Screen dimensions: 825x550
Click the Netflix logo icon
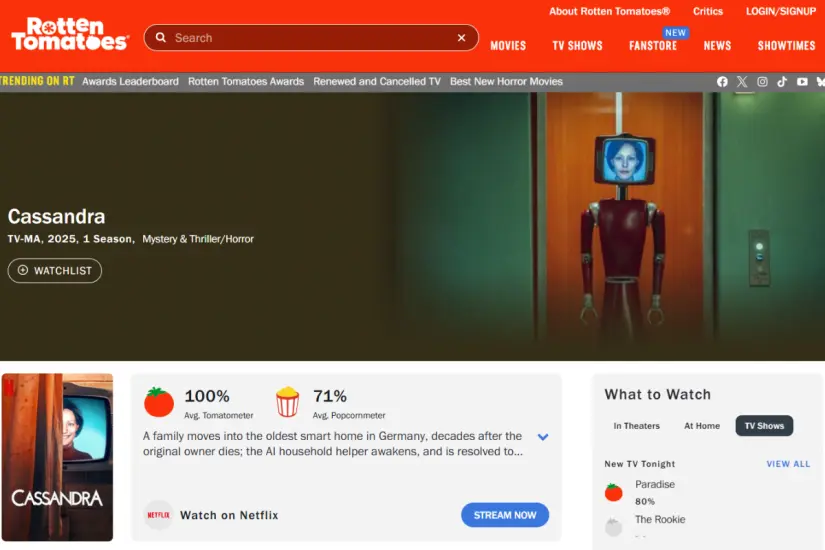pyautogui.click(x=158, y=515)
